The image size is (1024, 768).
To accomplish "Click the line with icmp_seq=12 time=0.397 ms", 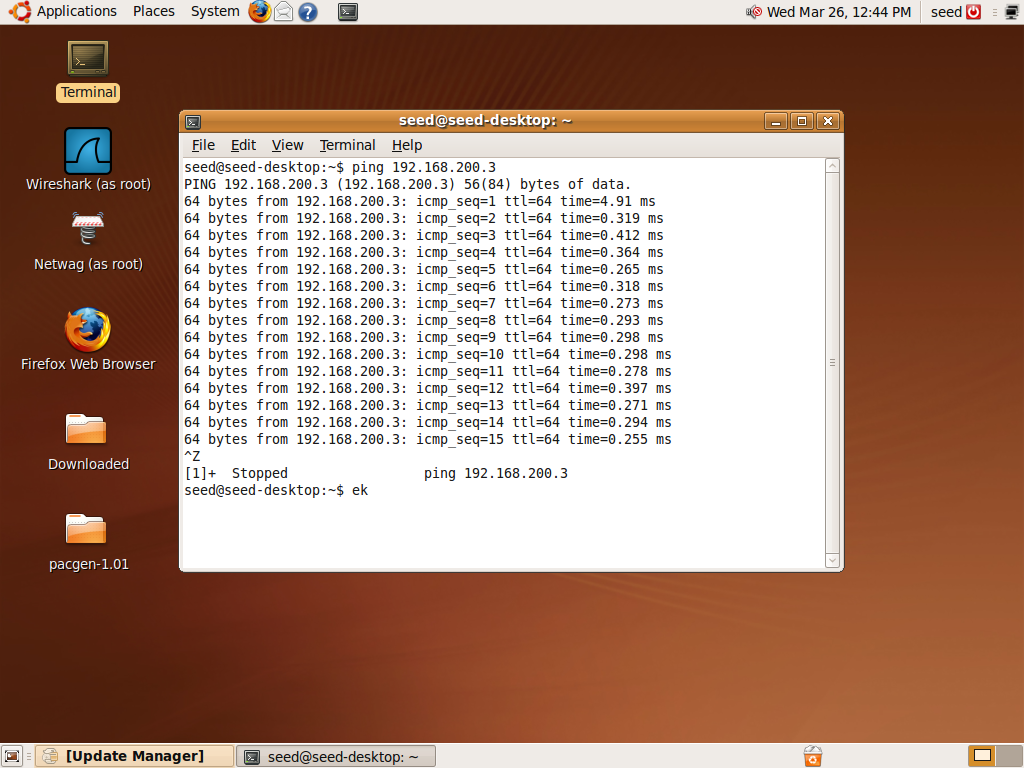I will tap(427, 388).
